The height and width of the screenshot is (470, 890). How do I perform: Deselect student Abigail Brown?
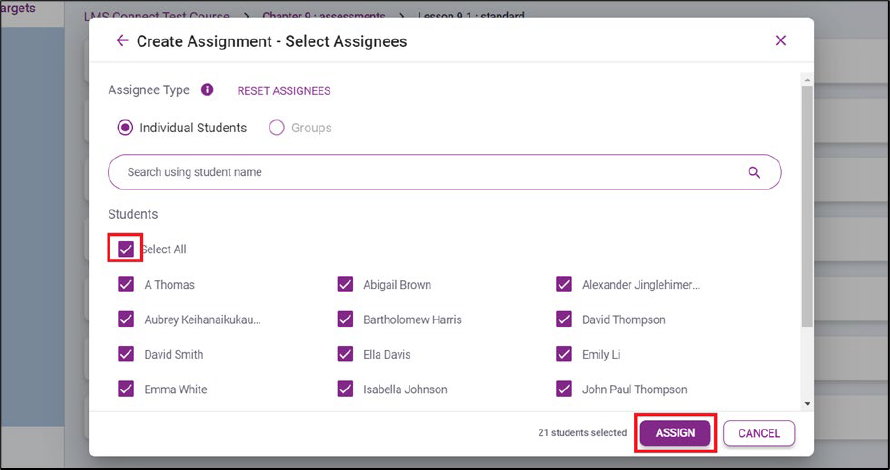(x=345, y=285)
